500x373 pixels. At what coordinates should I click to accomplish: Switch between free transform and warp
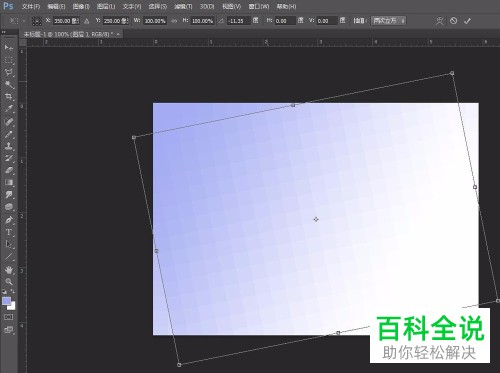point(440,21)
